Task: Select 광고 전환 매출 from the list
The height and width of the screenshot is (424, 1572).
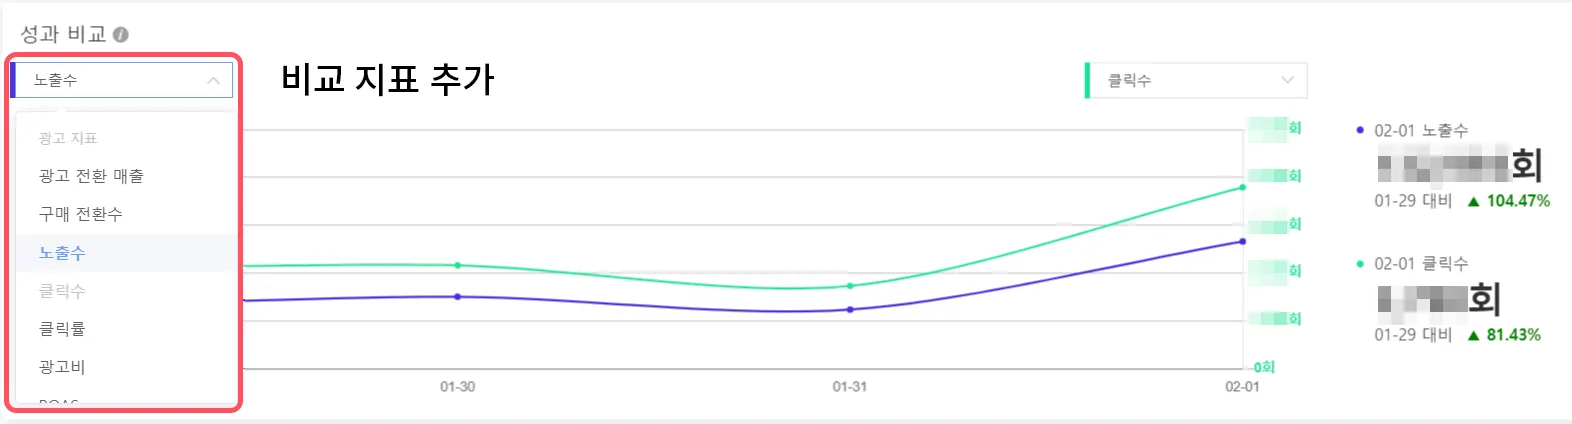Action: [91, 176]
